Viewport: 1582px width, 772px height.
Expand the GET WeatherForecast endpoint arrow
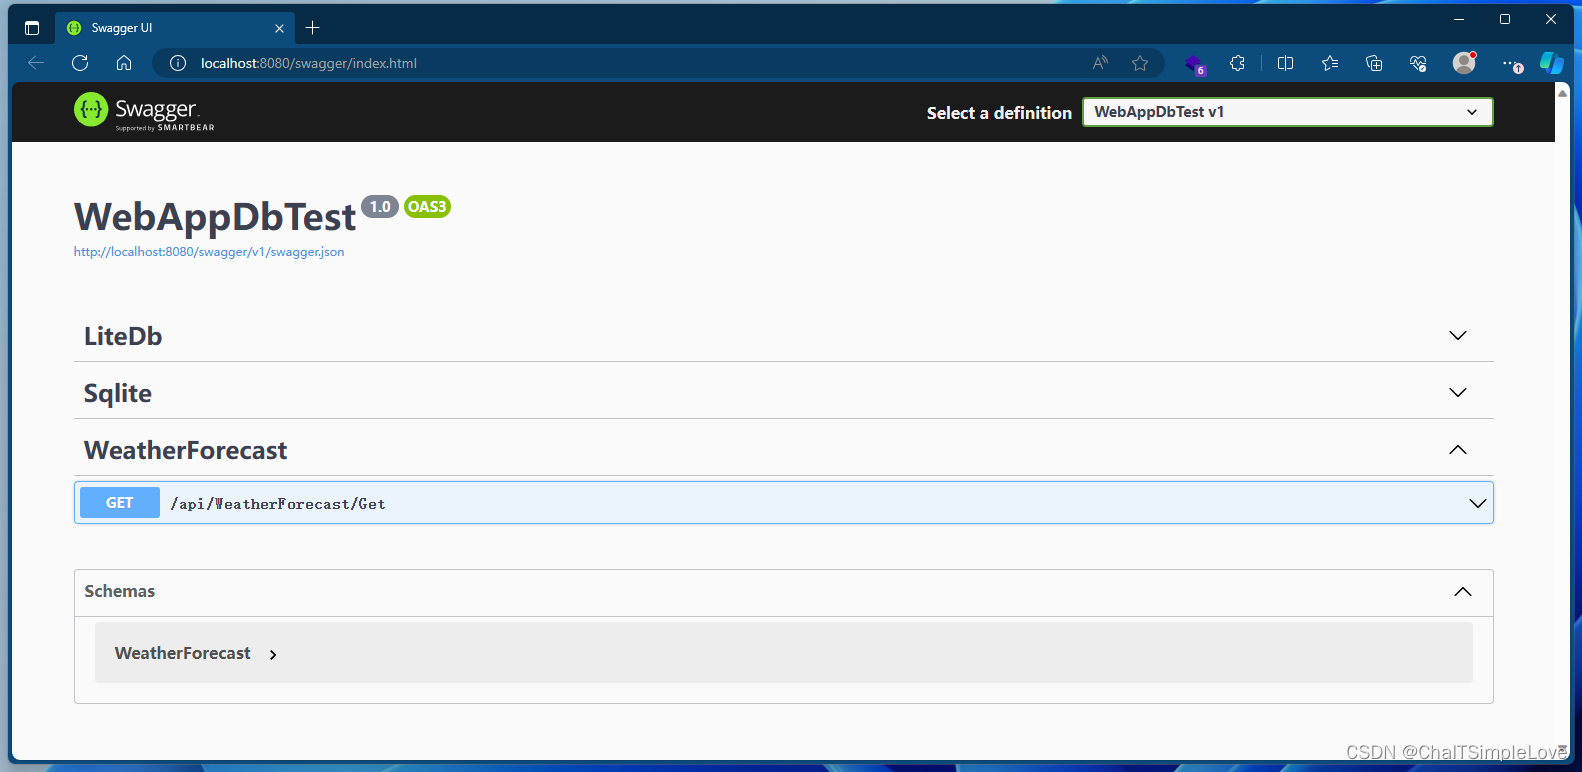coord(1477,503)
